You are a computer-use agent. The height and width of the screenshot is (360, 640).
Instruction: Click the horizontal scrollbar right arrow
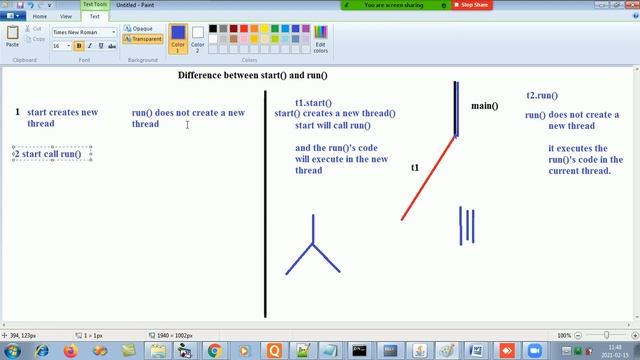(x=630, y=325)
